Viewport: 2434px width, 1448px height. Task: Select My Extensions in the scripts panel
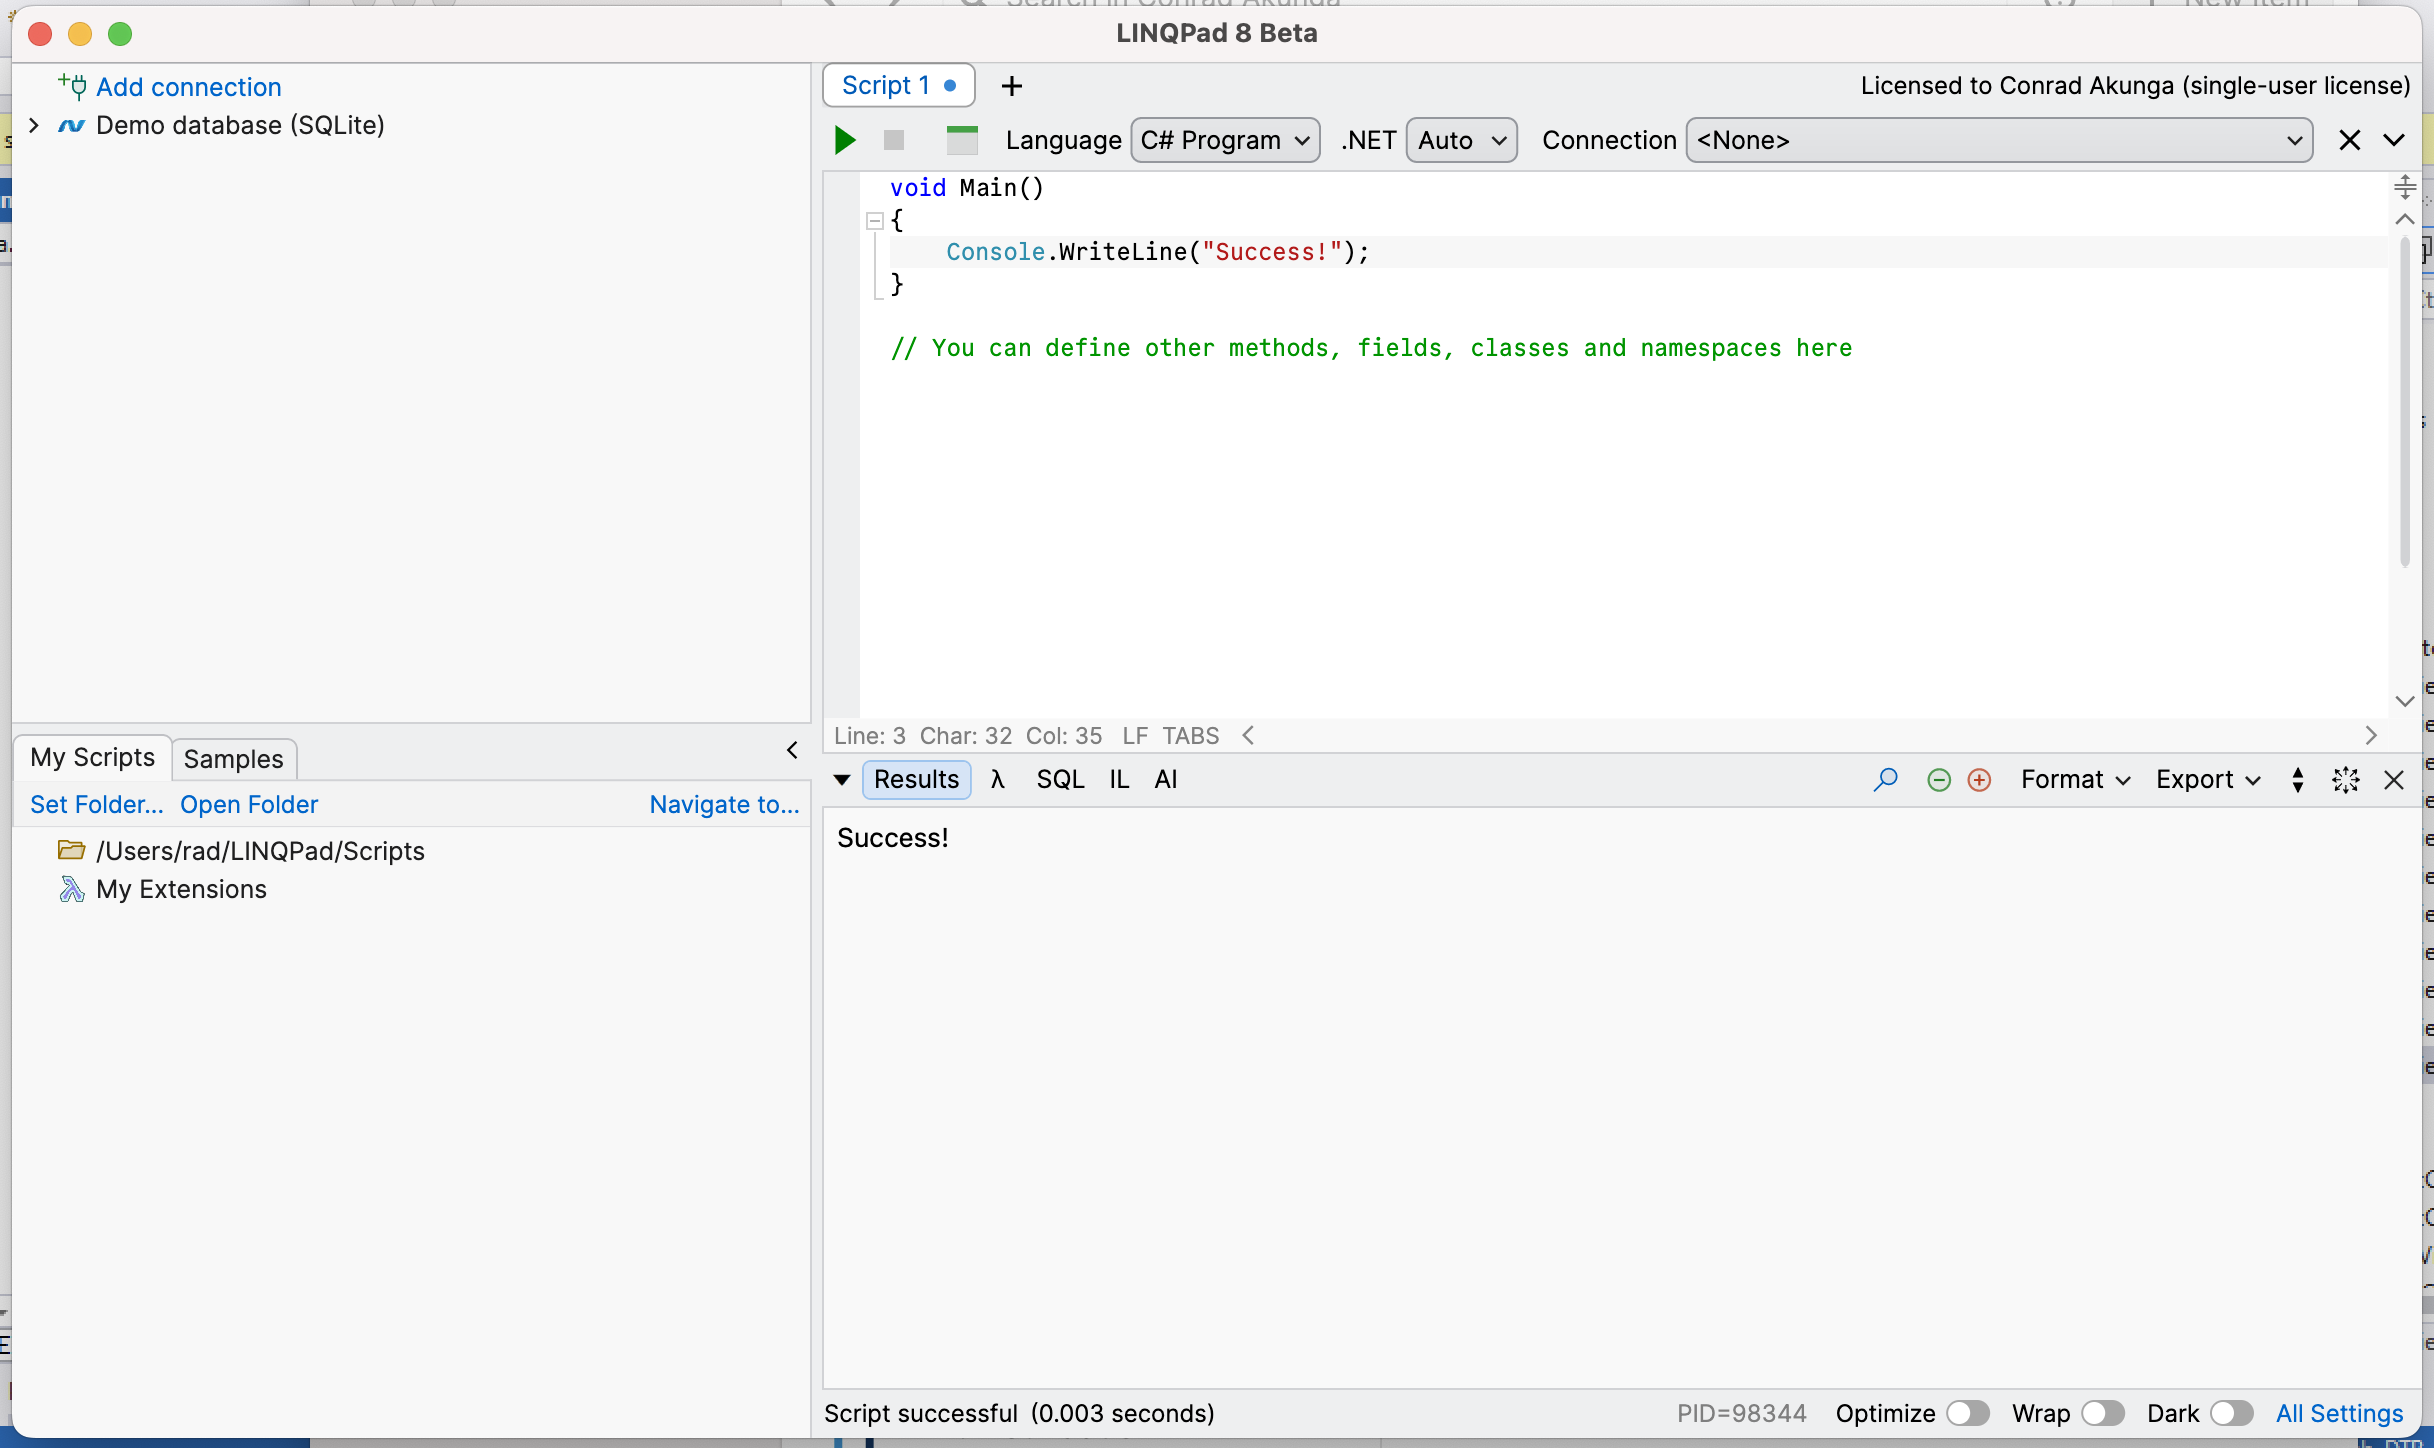pos(181,889)
